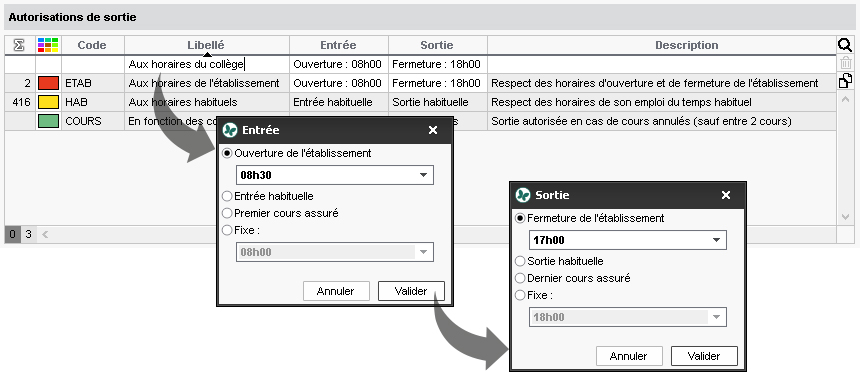Click the '3' total count in footer
This screenshot has width=860, height=372.
[x=28, y=234]
